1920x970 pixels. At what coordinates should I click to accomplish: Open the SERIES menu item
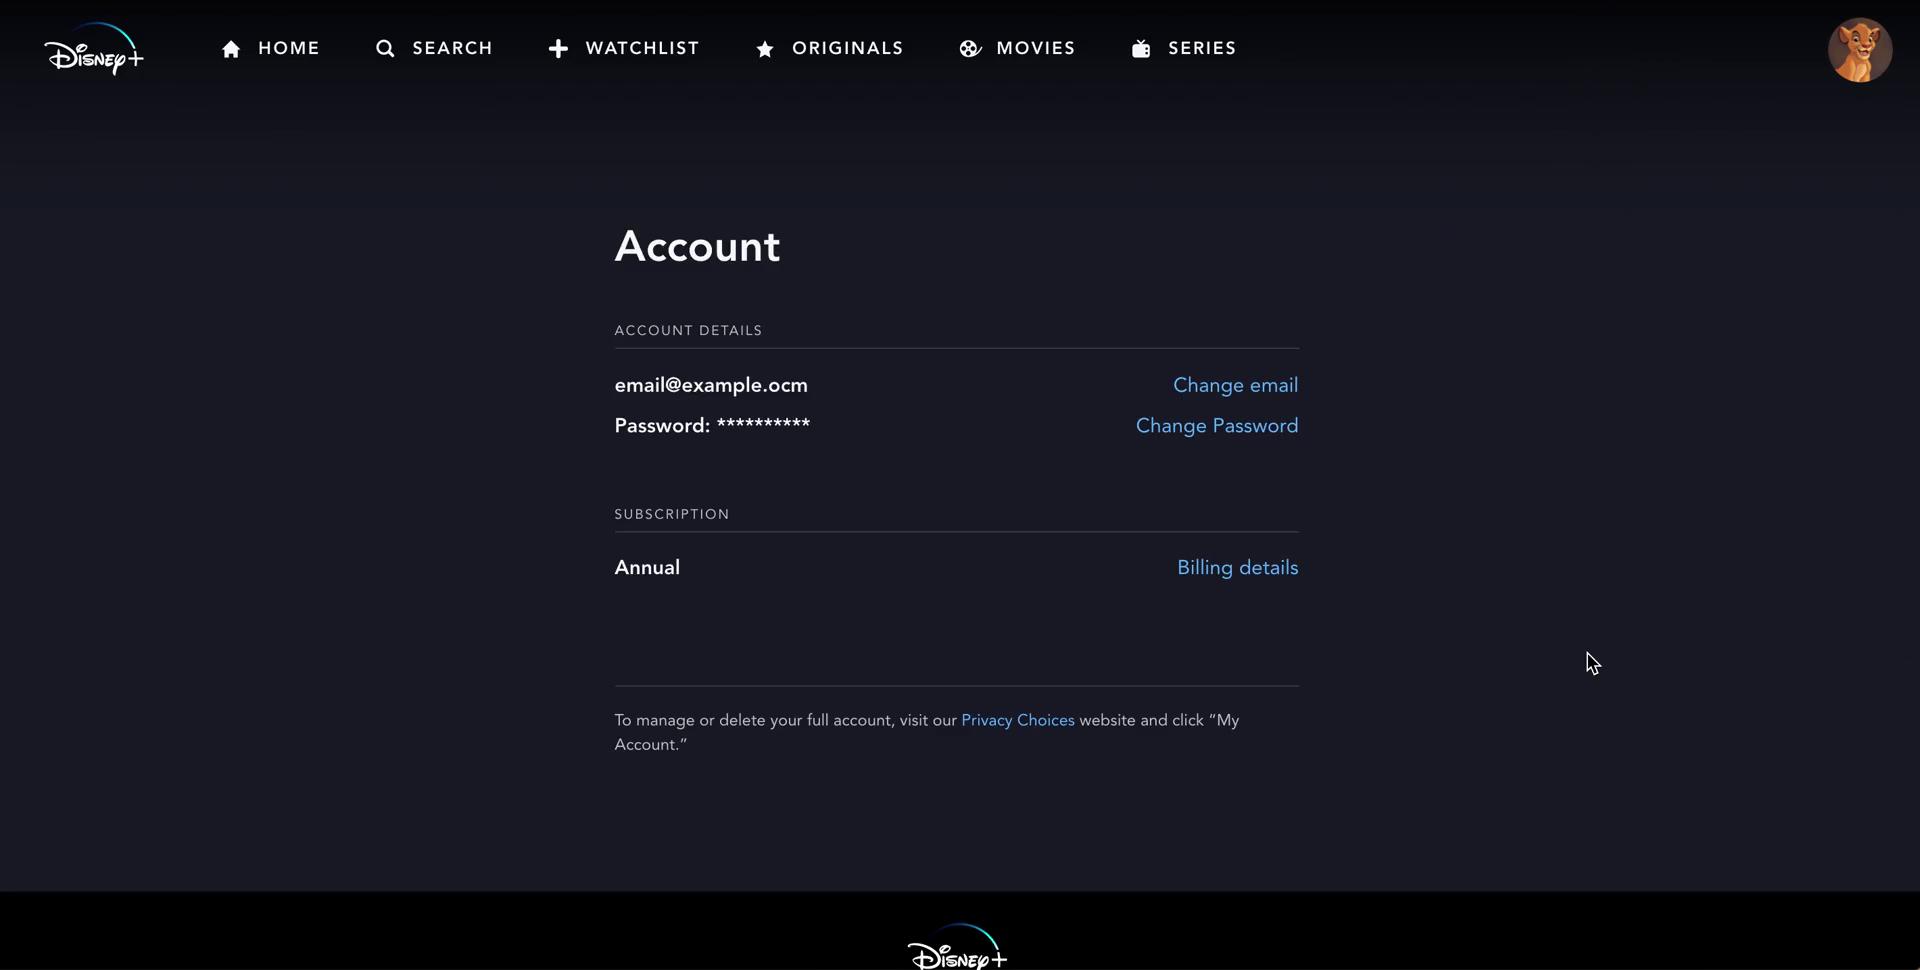tap(1202, 48)
